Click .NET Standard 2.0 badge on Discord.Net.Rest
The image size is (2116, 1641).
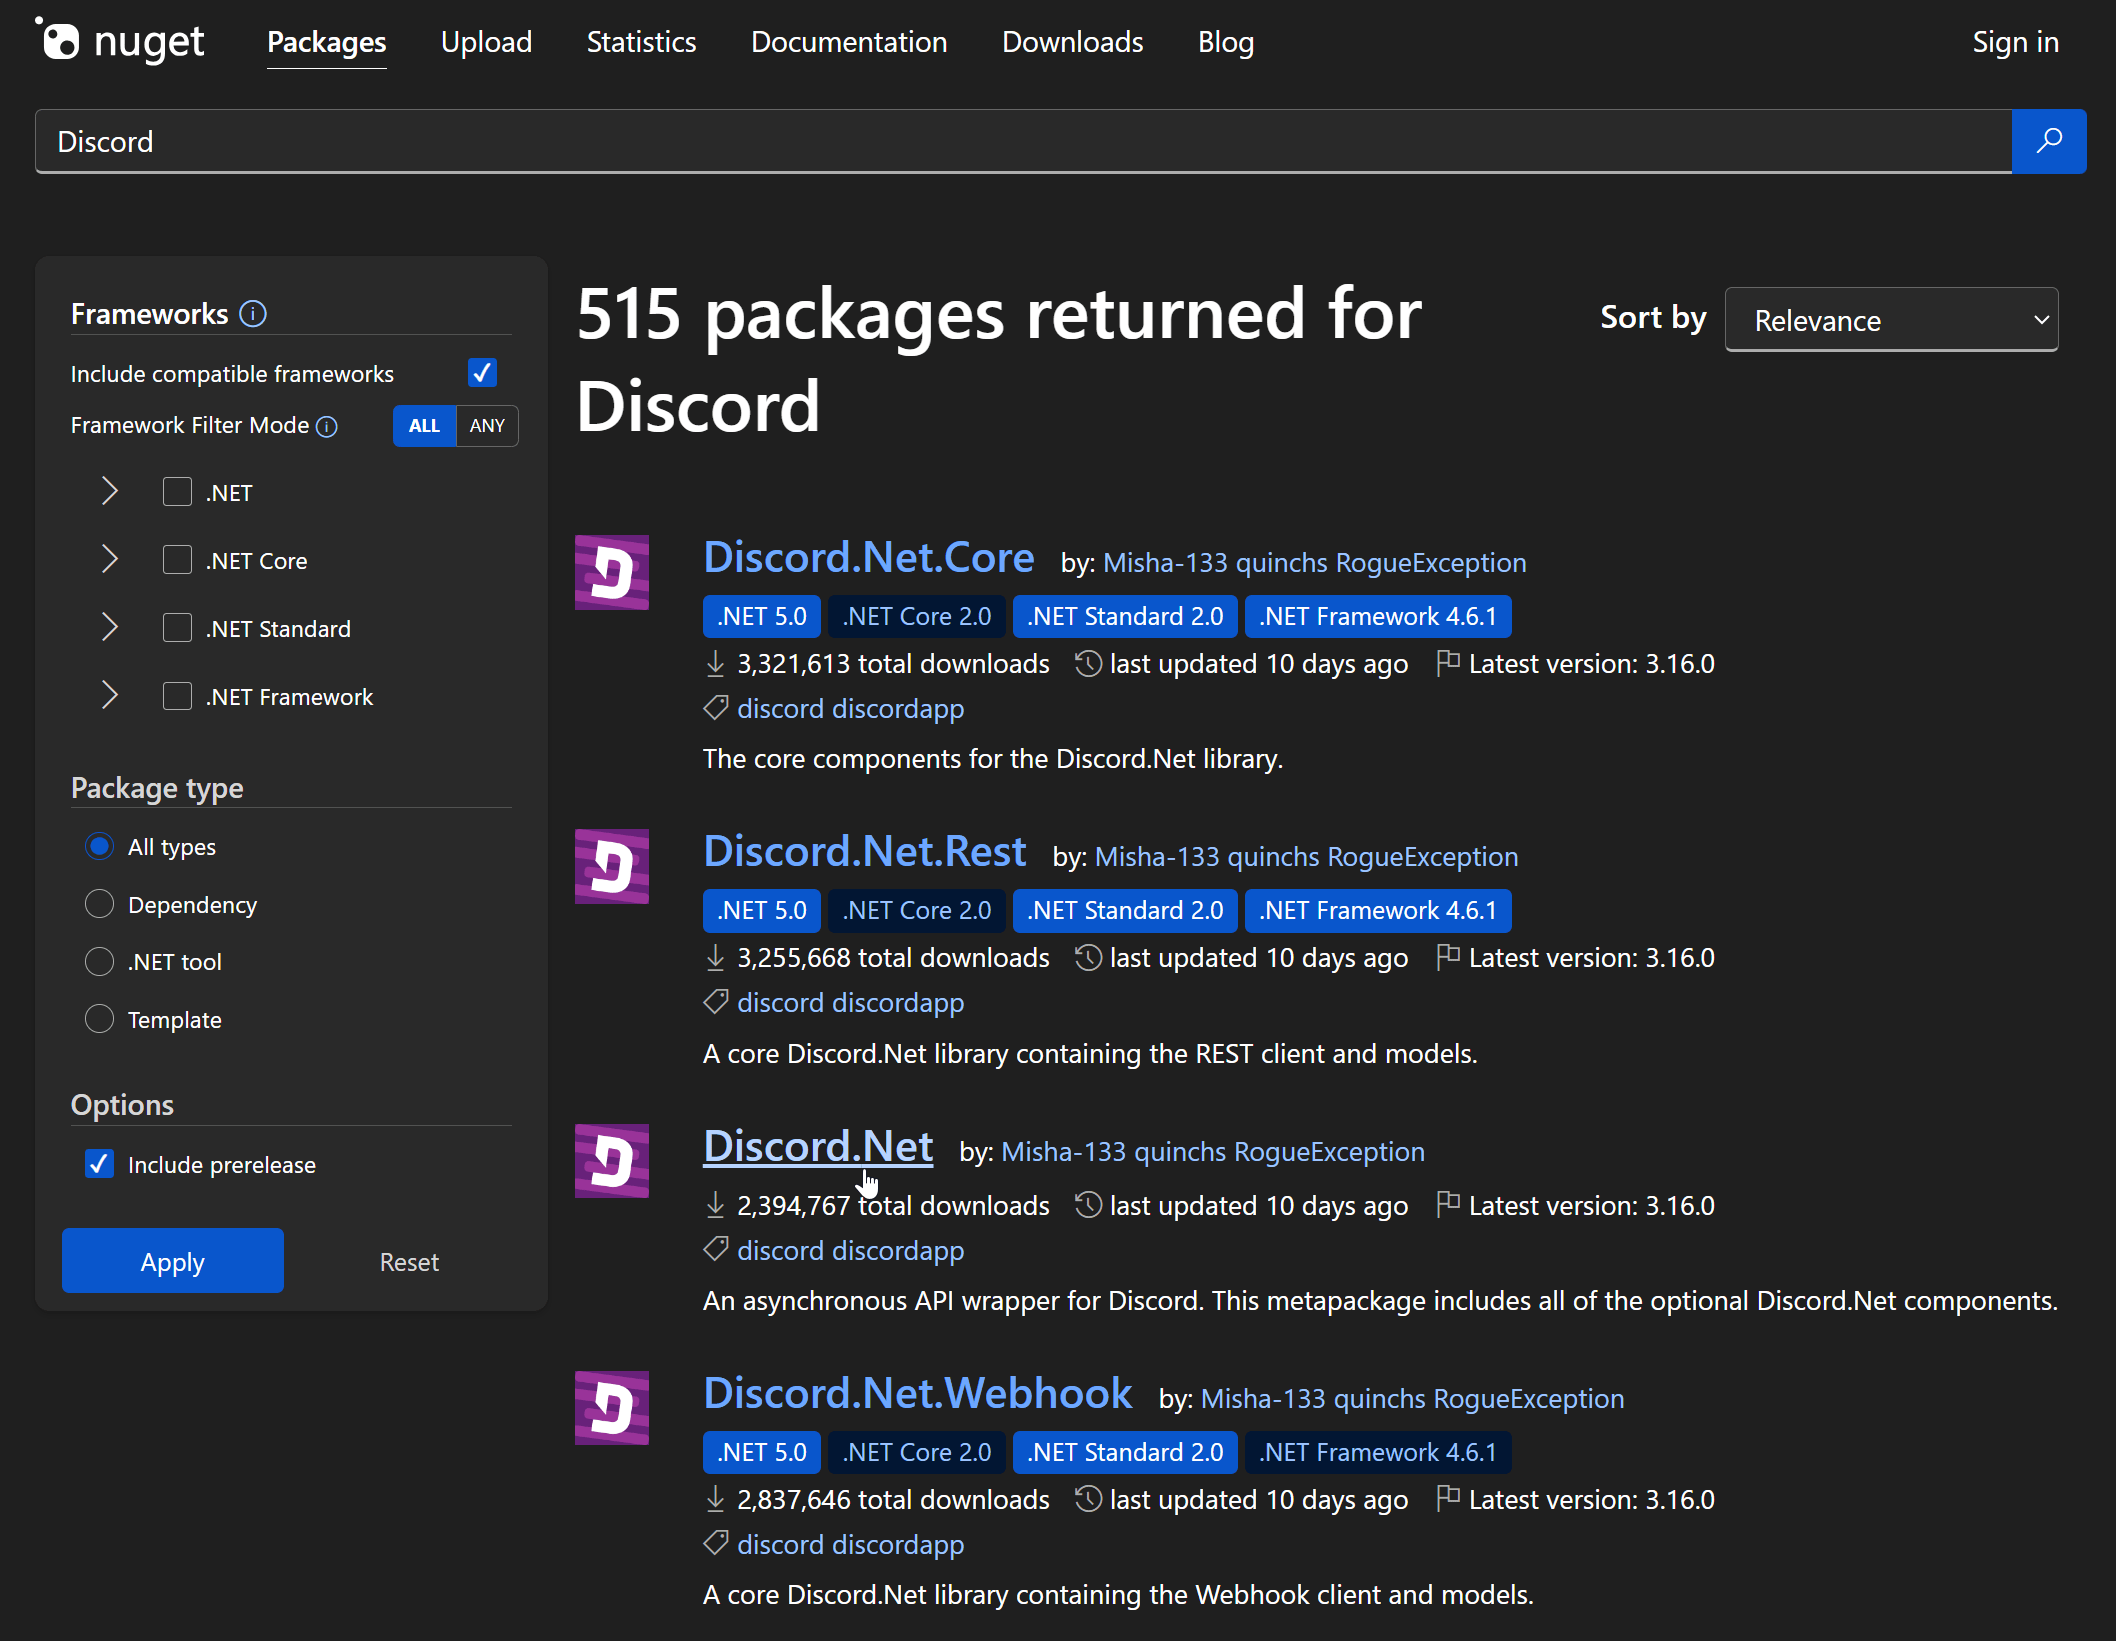pos(1125,910)
